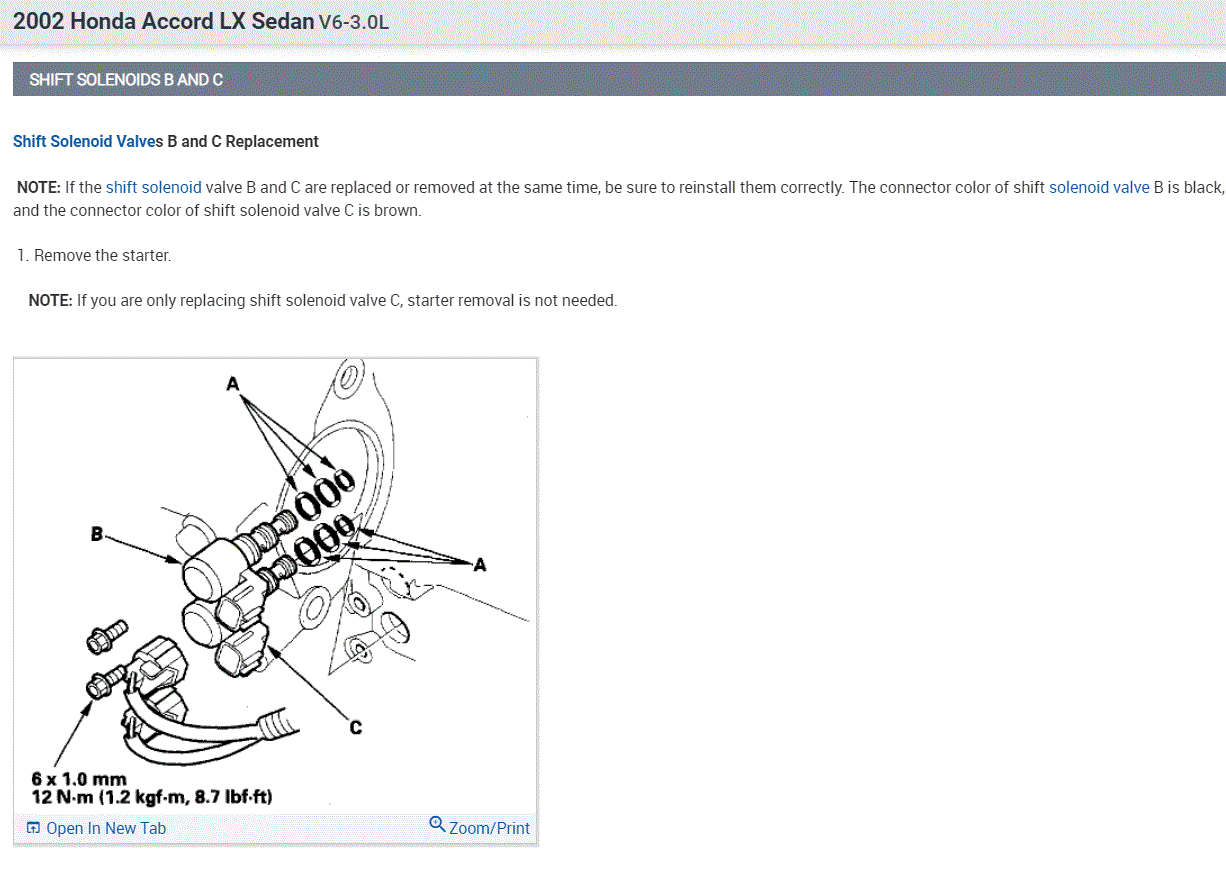
Task: Click the text 'connector color of shift solenoid valve C is brown'
Action: tap(244, 211)
